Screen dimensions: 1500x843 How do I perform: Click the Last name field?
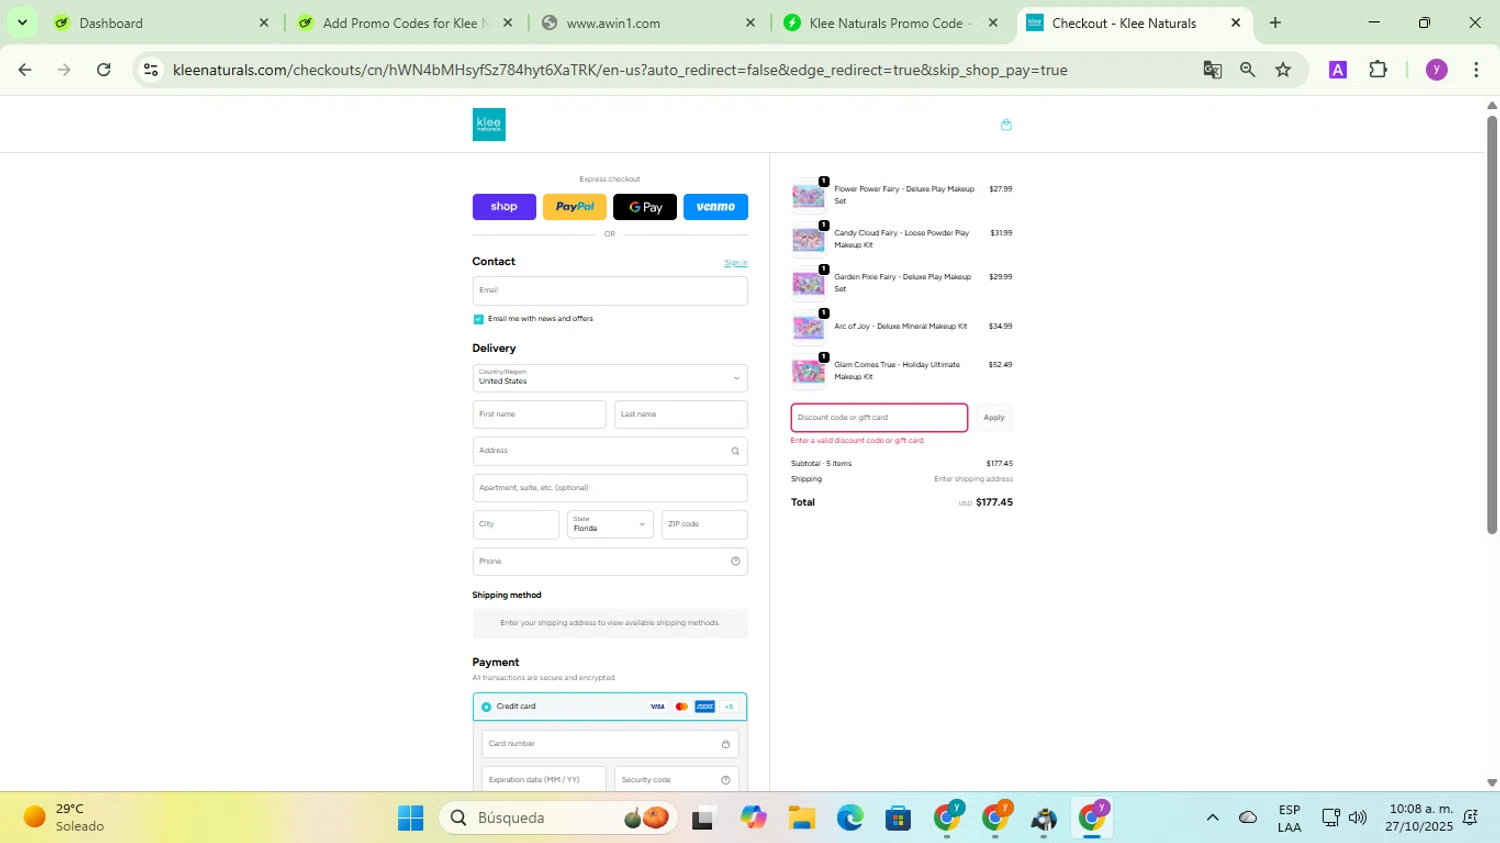point(681,414)
